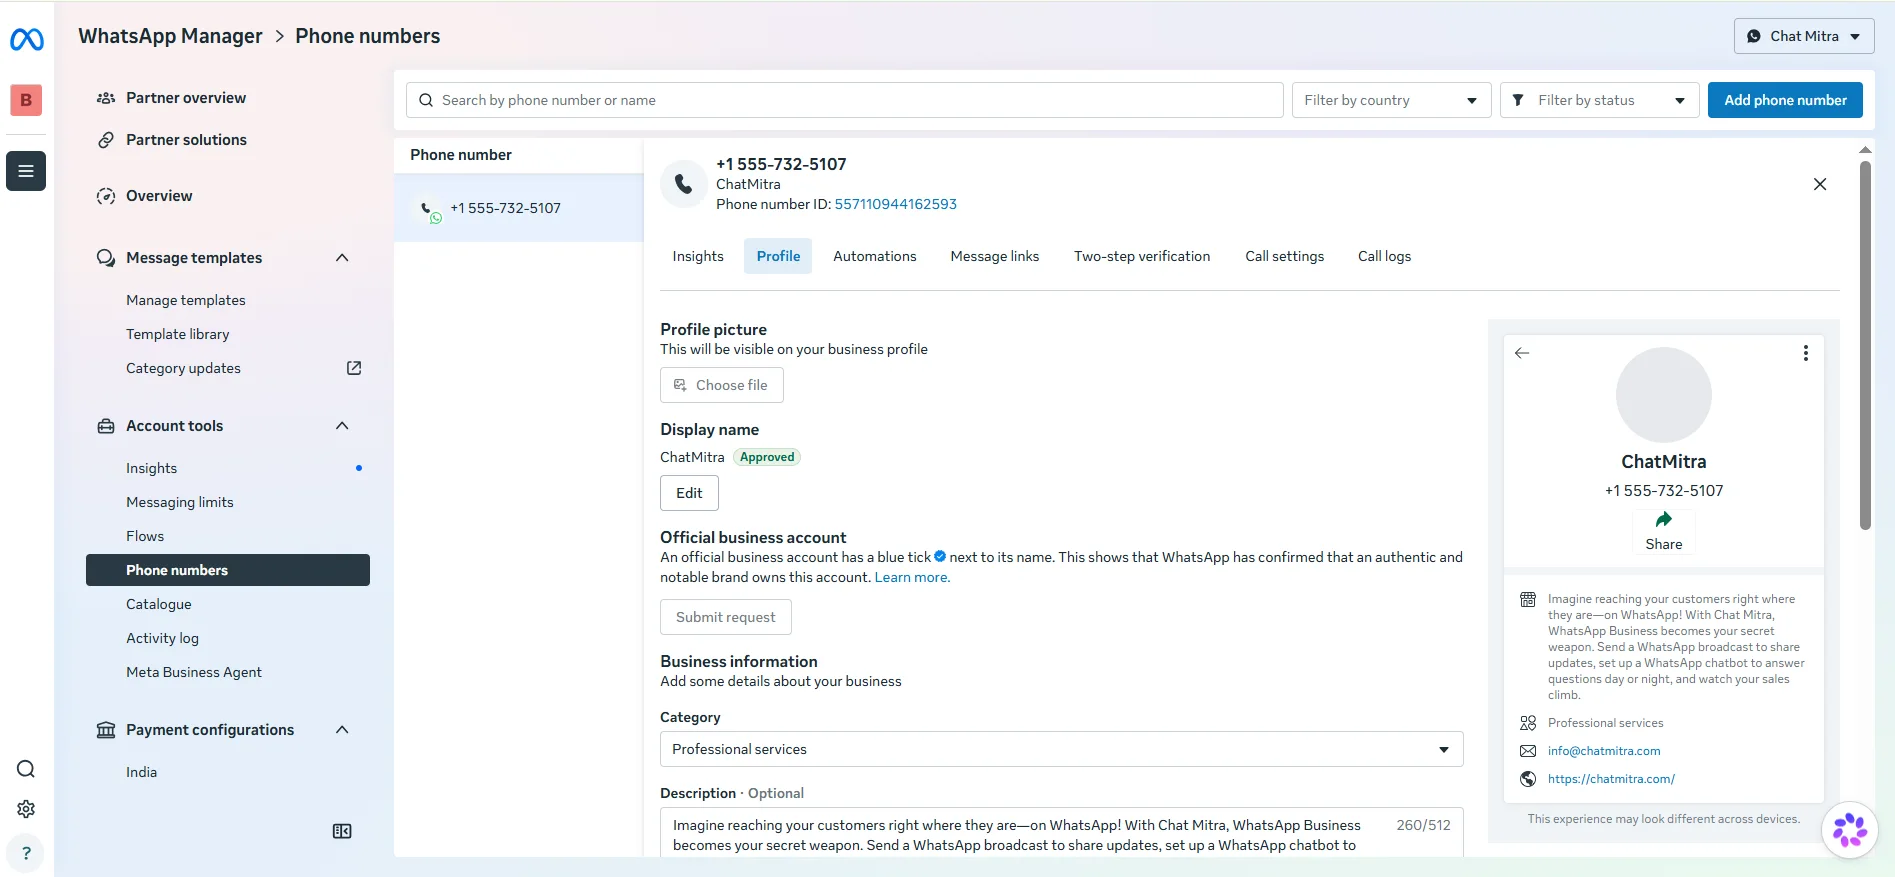Open the Learn more link
This screenshot has width=1895, height=877.
912,577
